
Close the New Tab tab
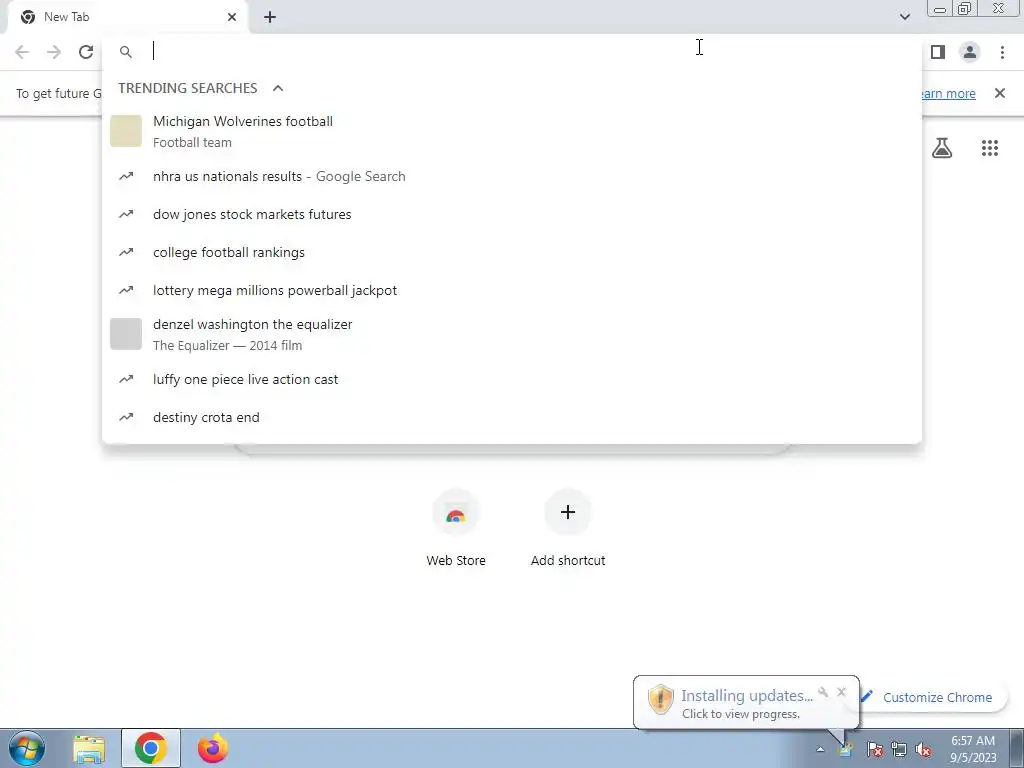pyautogui.click(x=232, y=17)
